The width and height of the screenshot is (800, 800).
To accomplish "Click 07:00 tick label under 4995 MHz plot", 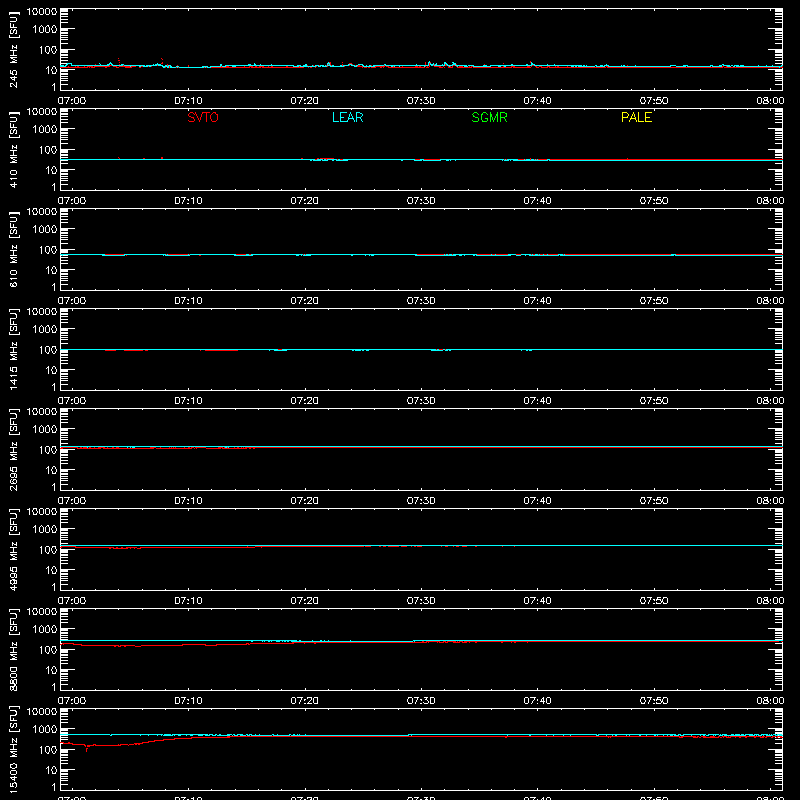I will [72, 601].
